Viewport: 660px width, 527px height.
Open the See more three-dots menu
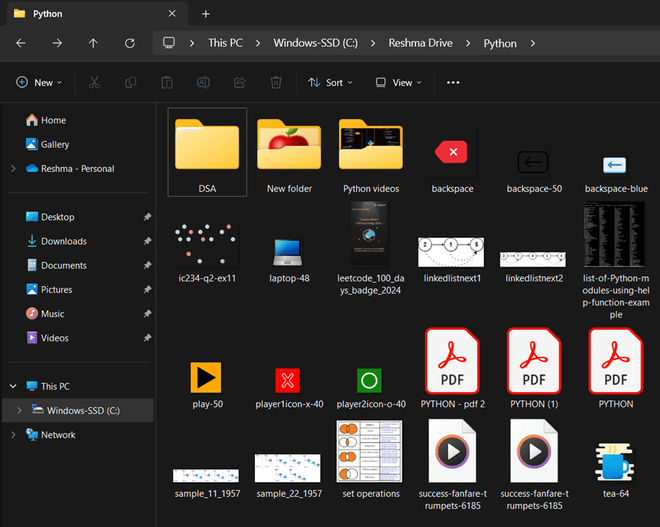click(x=453, y=83)
